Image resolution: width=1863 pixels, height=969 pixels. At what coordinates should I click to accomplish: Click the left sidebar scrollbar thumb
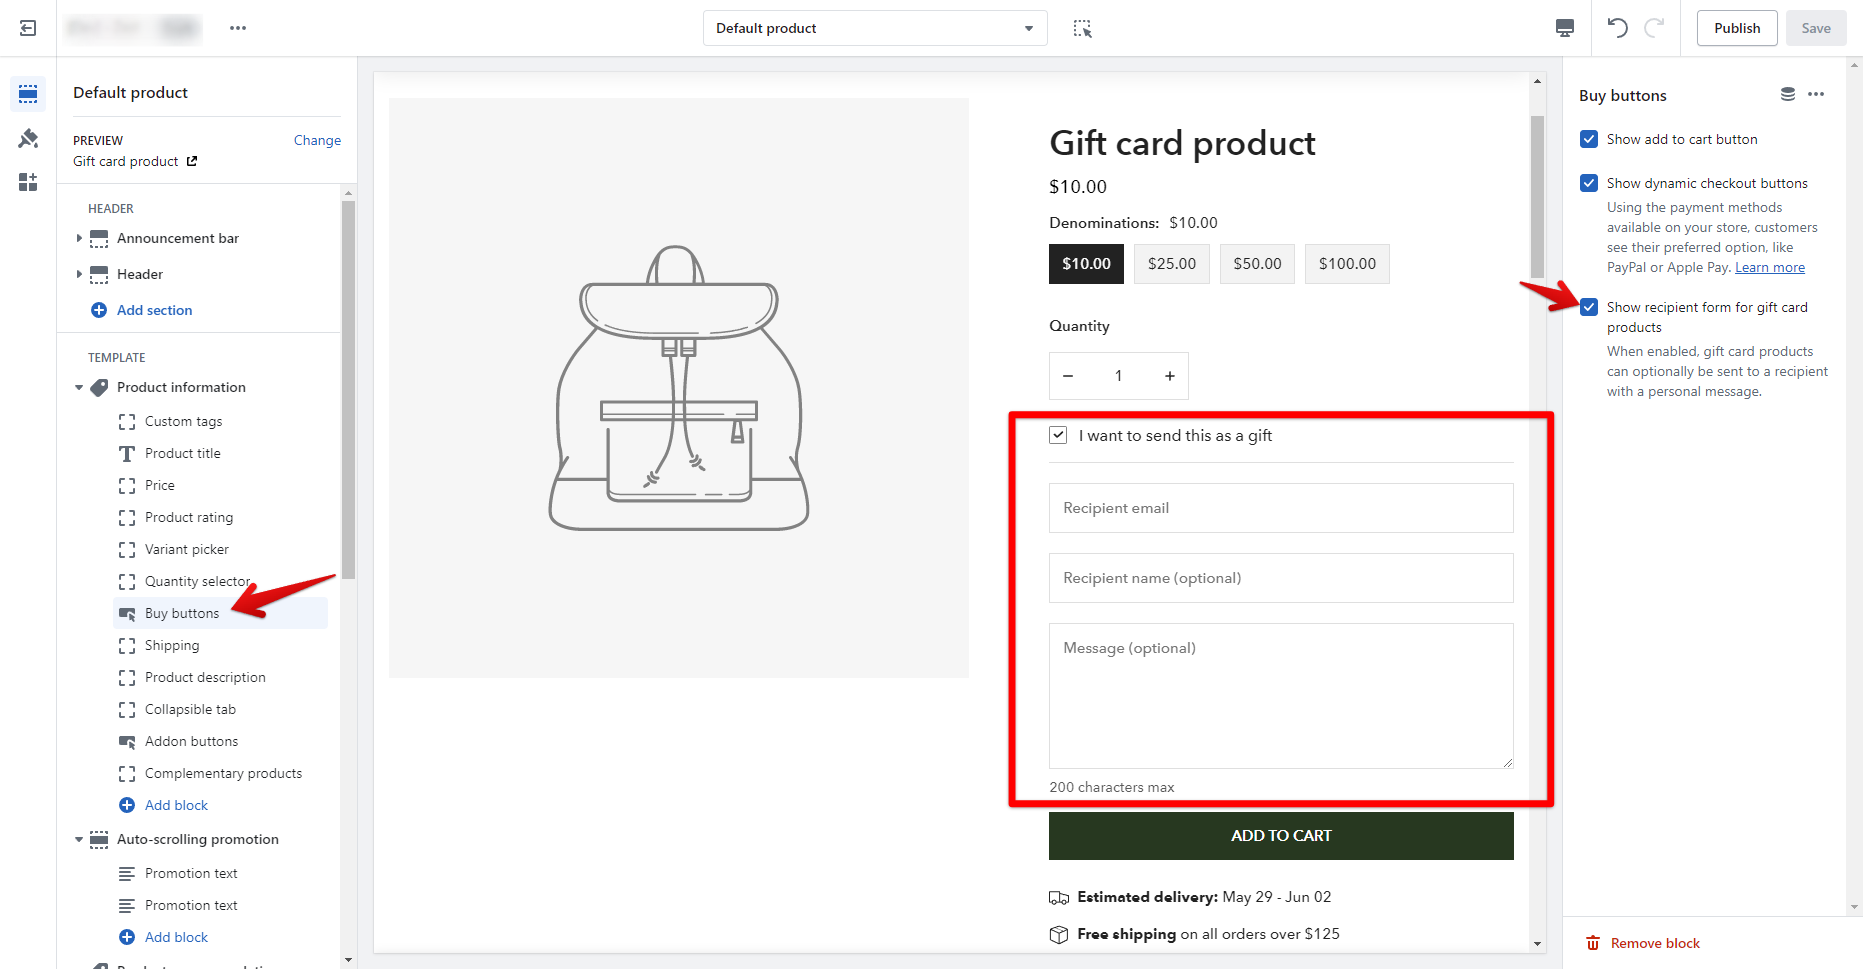pos(348,390)
